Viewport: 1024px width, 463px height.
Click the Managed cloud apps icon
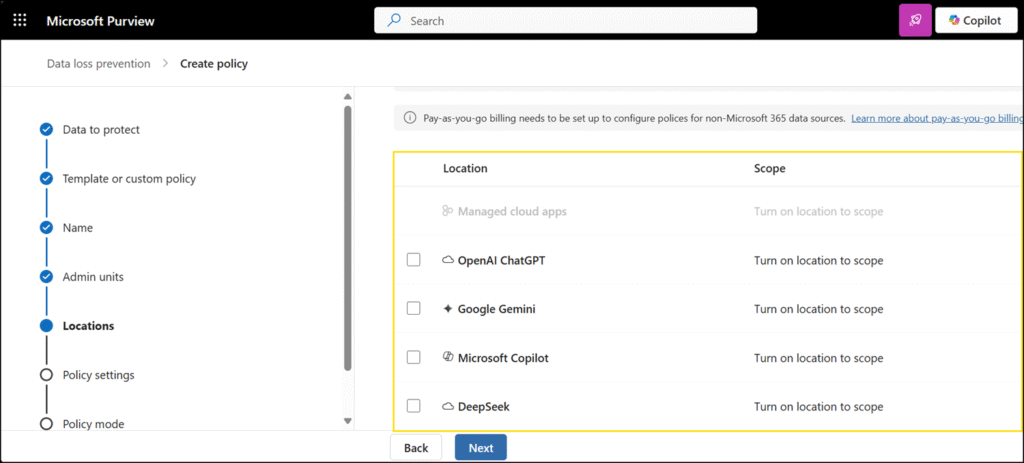click(x=447, y=211)
